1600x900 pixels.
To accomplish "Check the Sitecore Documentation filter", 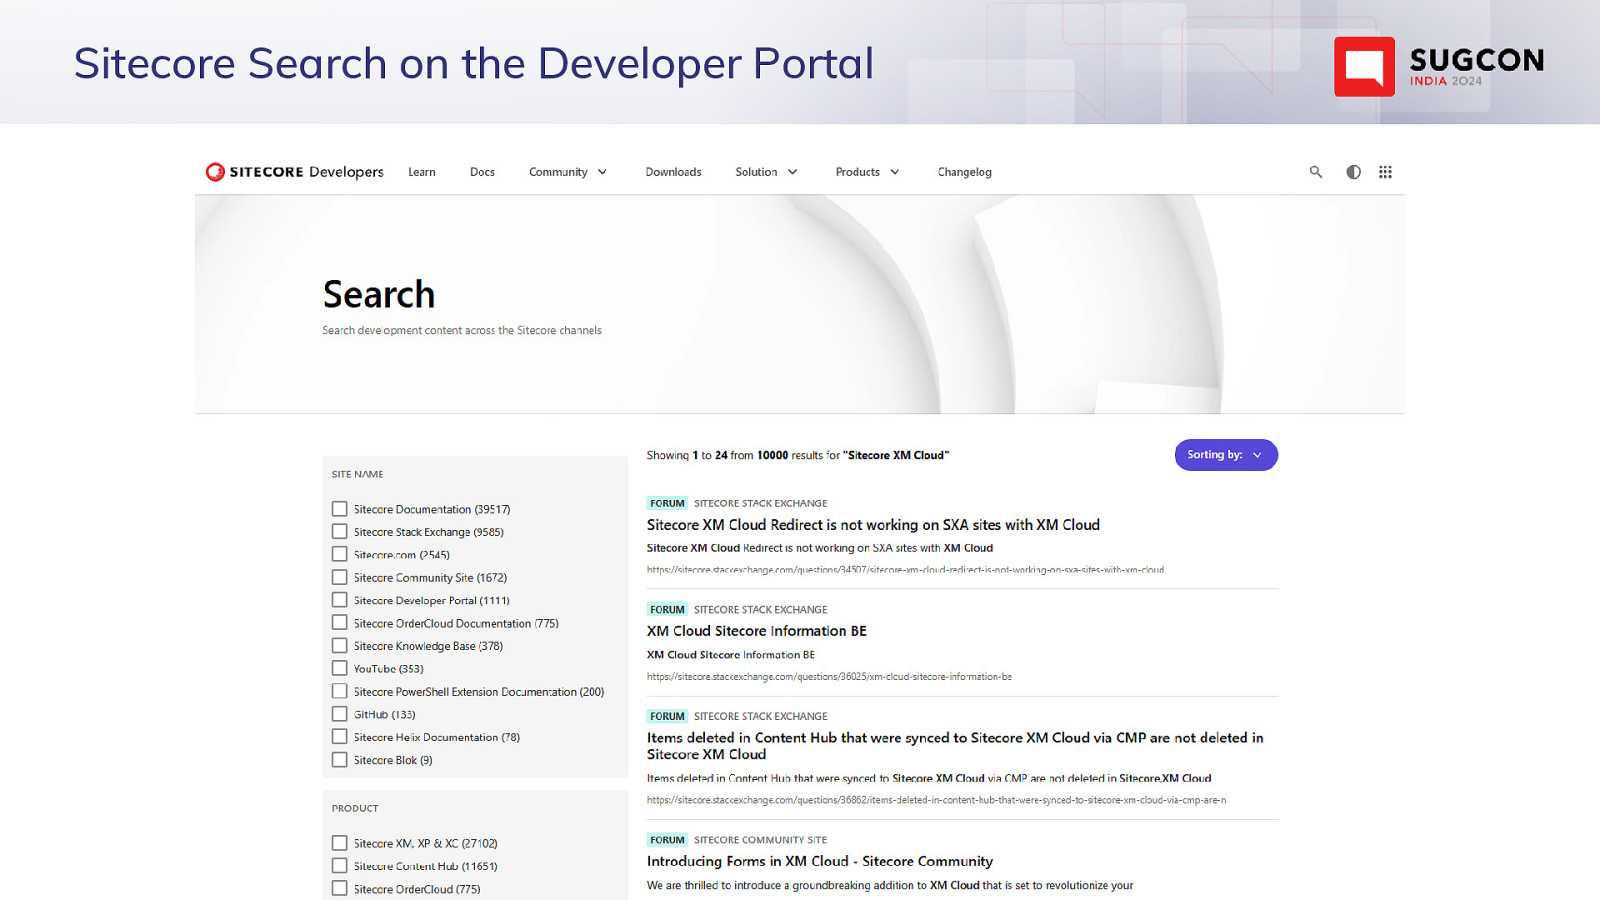I will pyautogui.click(x=340, y=509).
